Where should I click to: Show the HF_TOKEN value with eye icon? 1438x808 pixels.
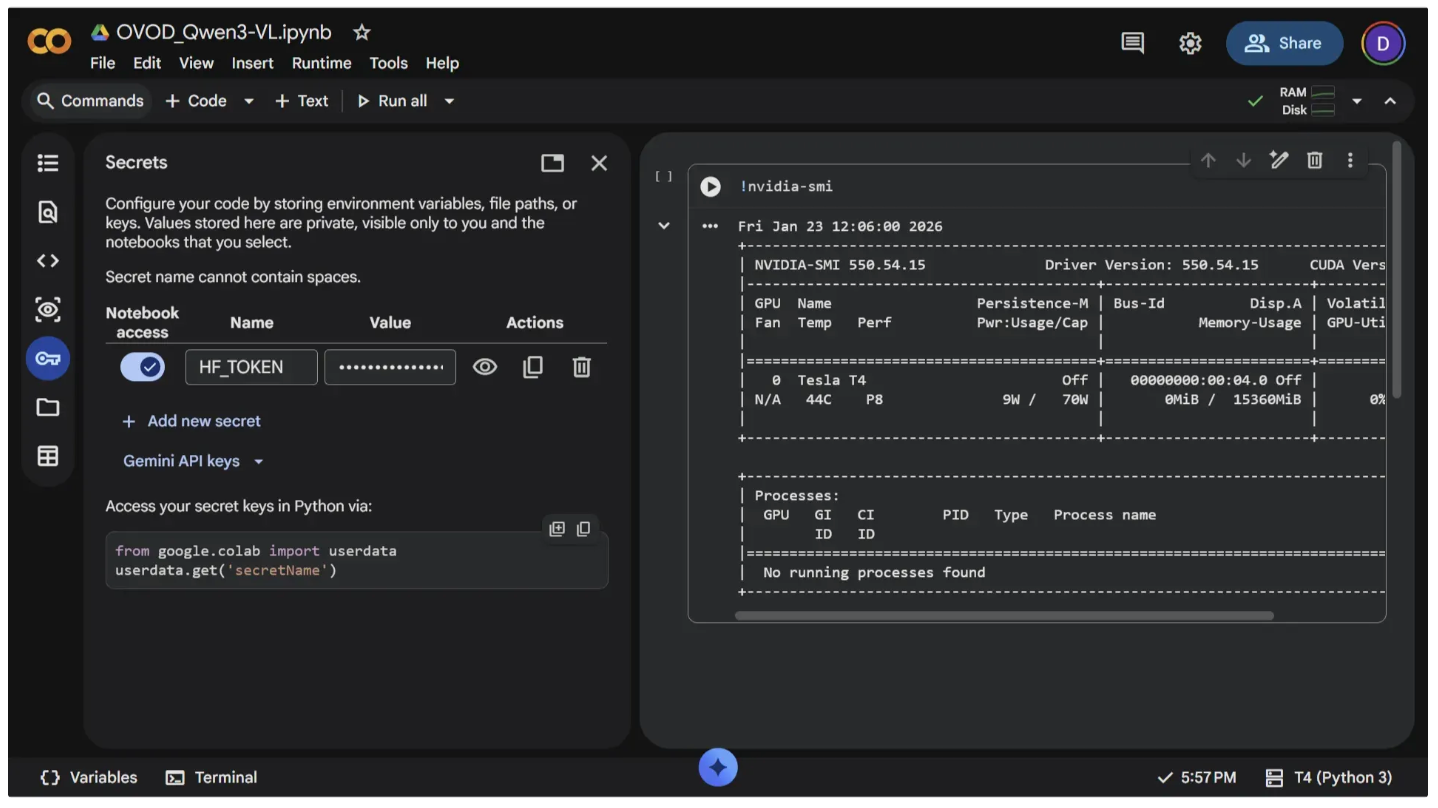[x=485, y=367]
